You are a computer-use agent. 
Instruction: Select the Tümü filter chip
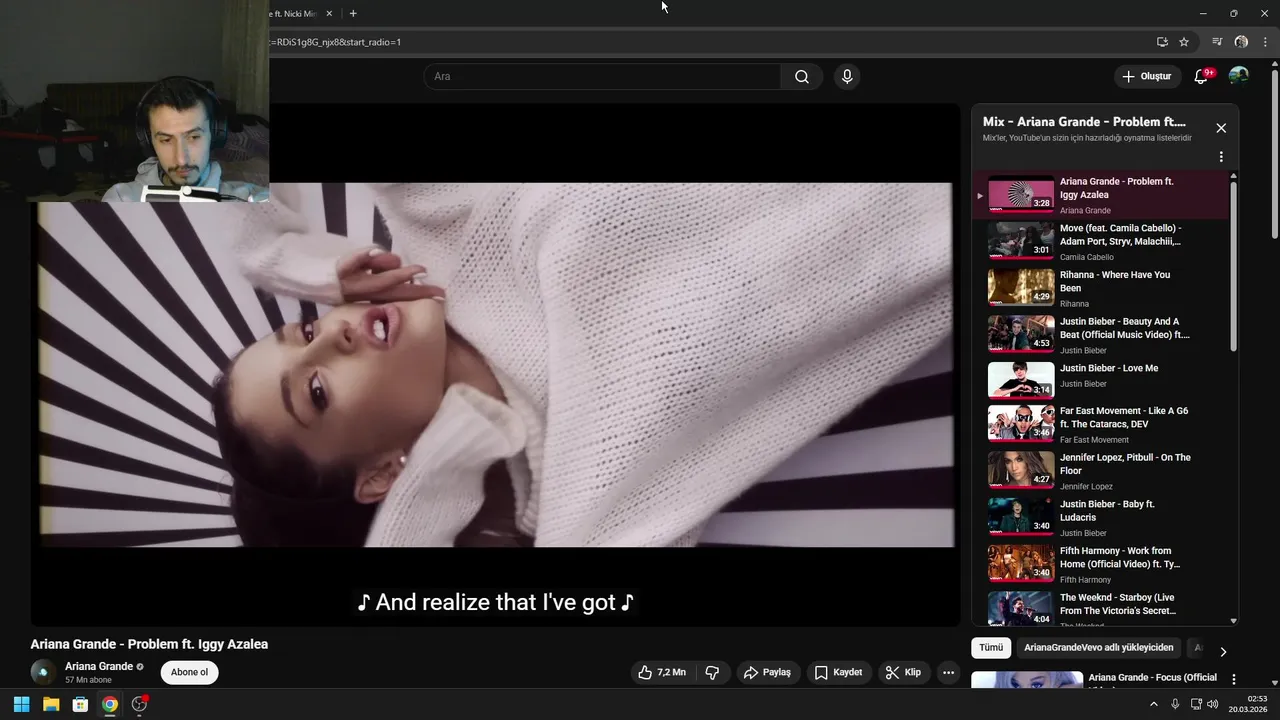[x=991, y=648]
